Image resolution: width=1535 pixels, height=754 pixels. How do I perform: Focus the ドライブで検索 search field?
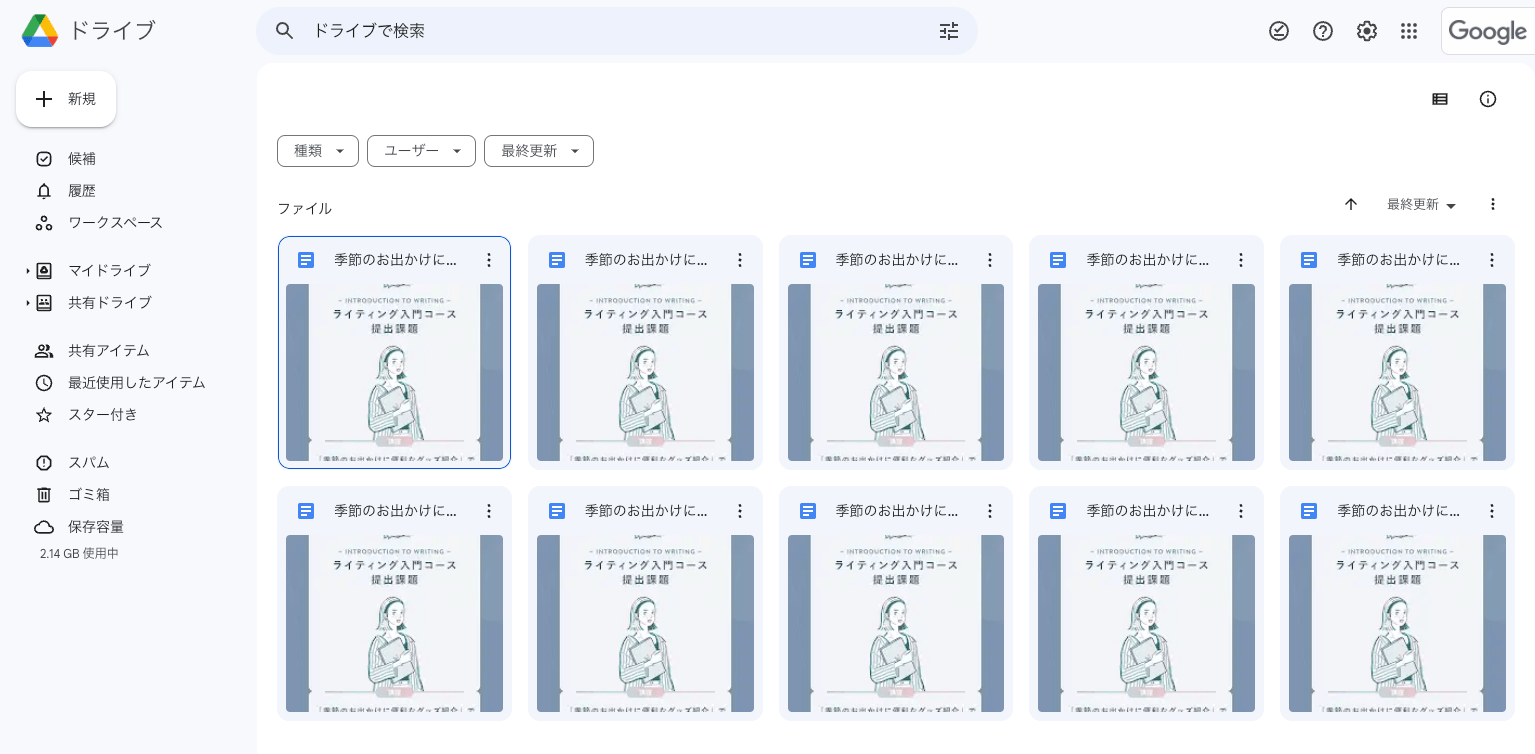click(x=617, y=31)
